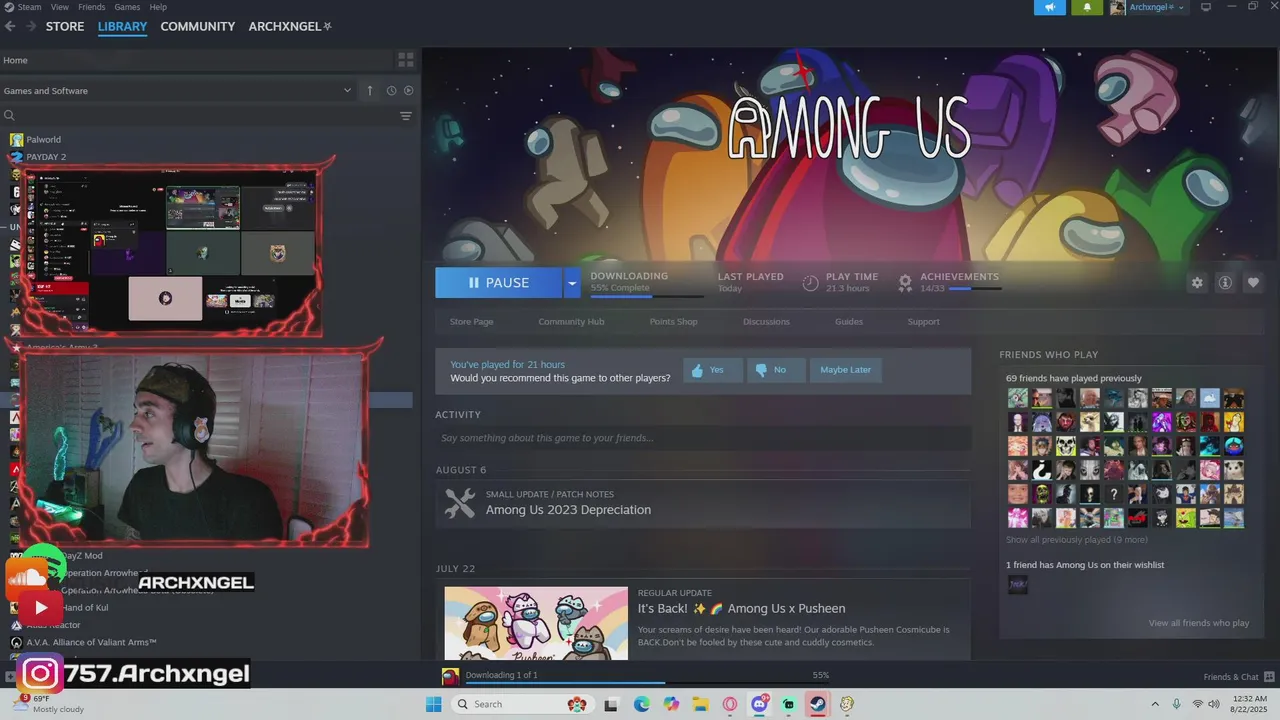Toggle ready-to-play filter icon

pyautogui.click(x=408, y=91)
